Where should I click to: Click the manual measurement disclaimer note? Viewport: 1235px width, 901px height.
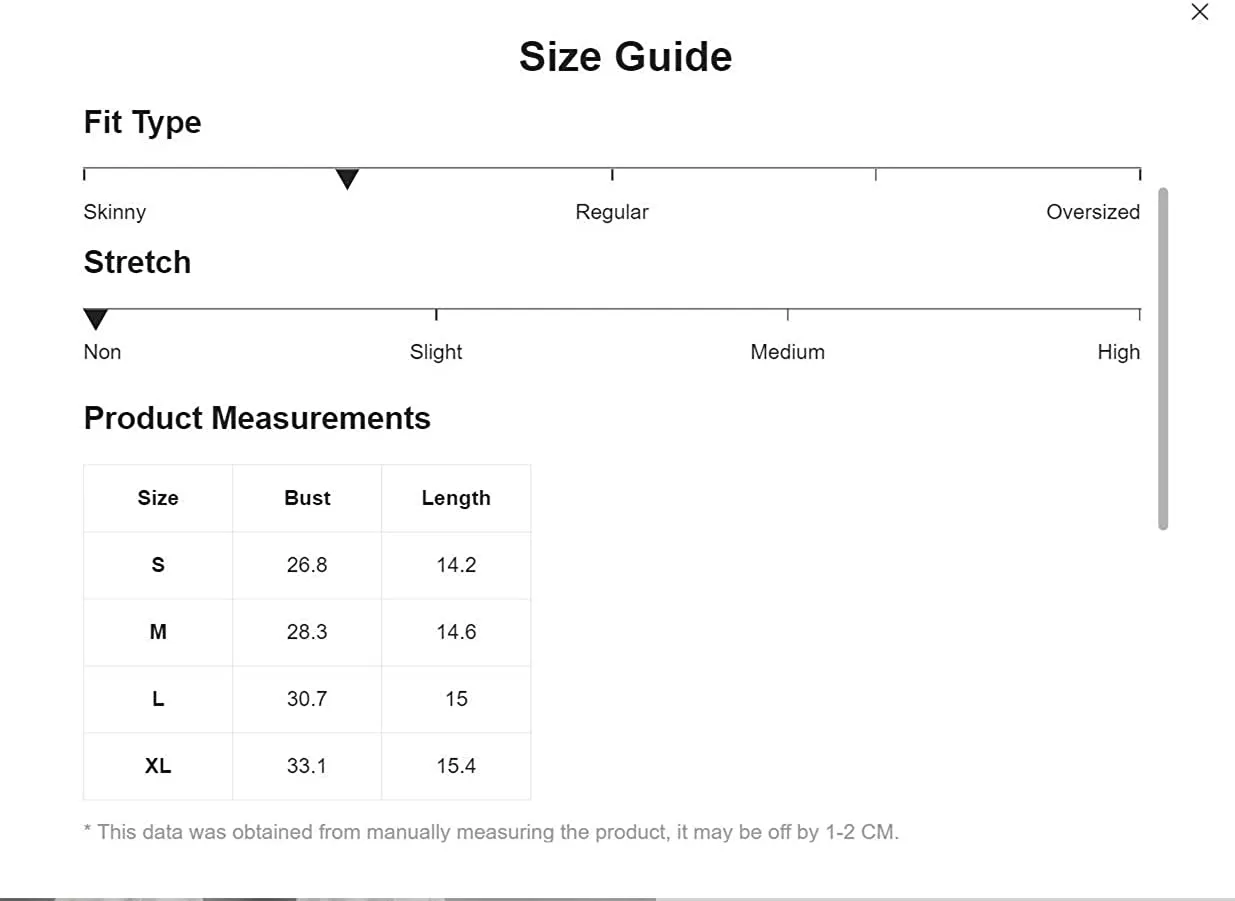tap(491, 832)
